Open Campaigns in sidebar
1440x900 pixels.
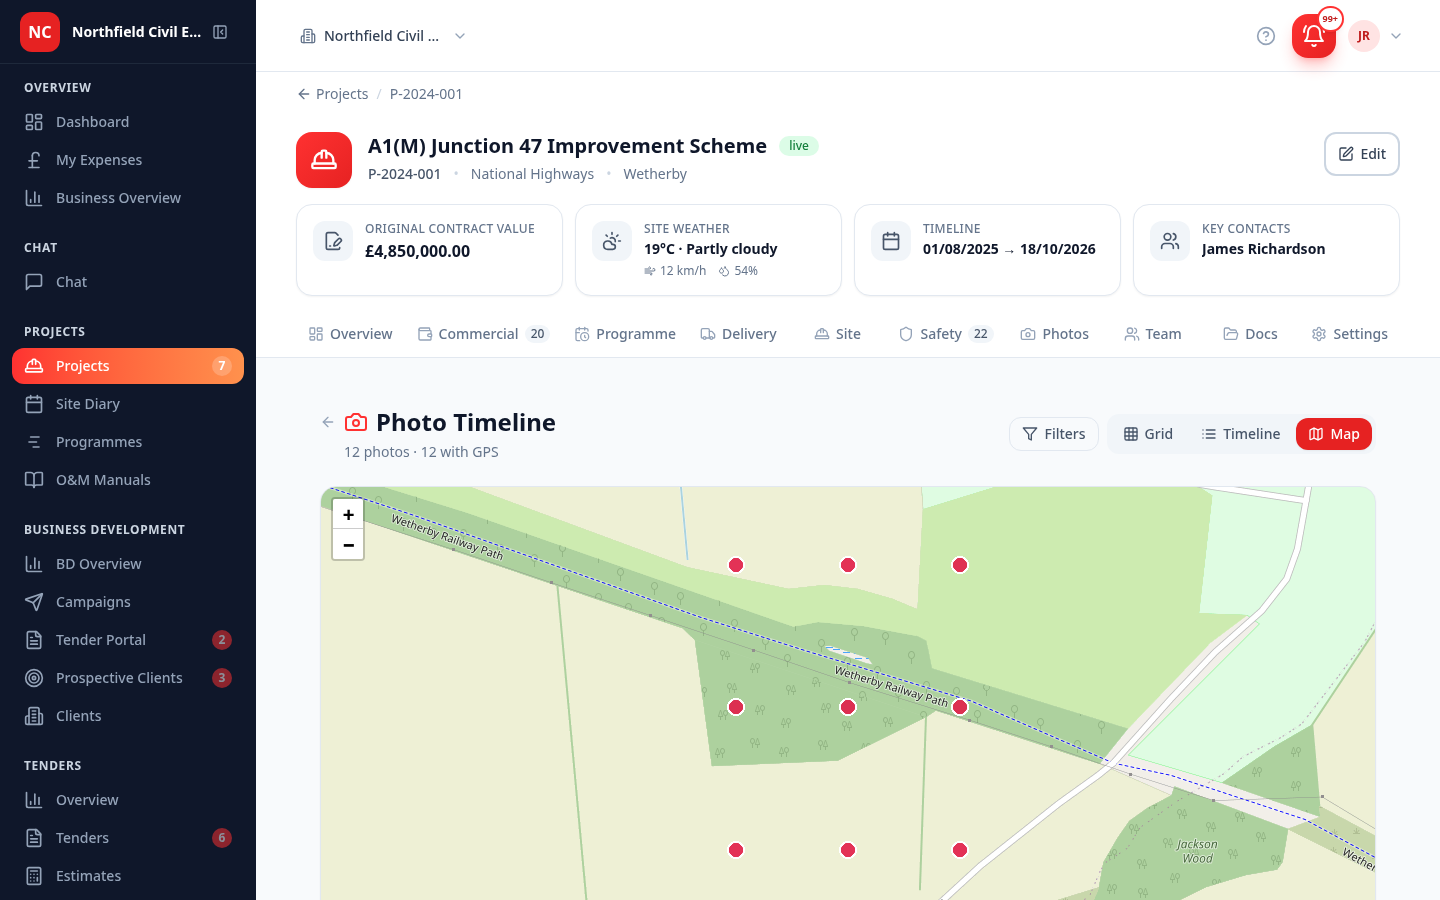pyautogui.click(x=128, y=602)
